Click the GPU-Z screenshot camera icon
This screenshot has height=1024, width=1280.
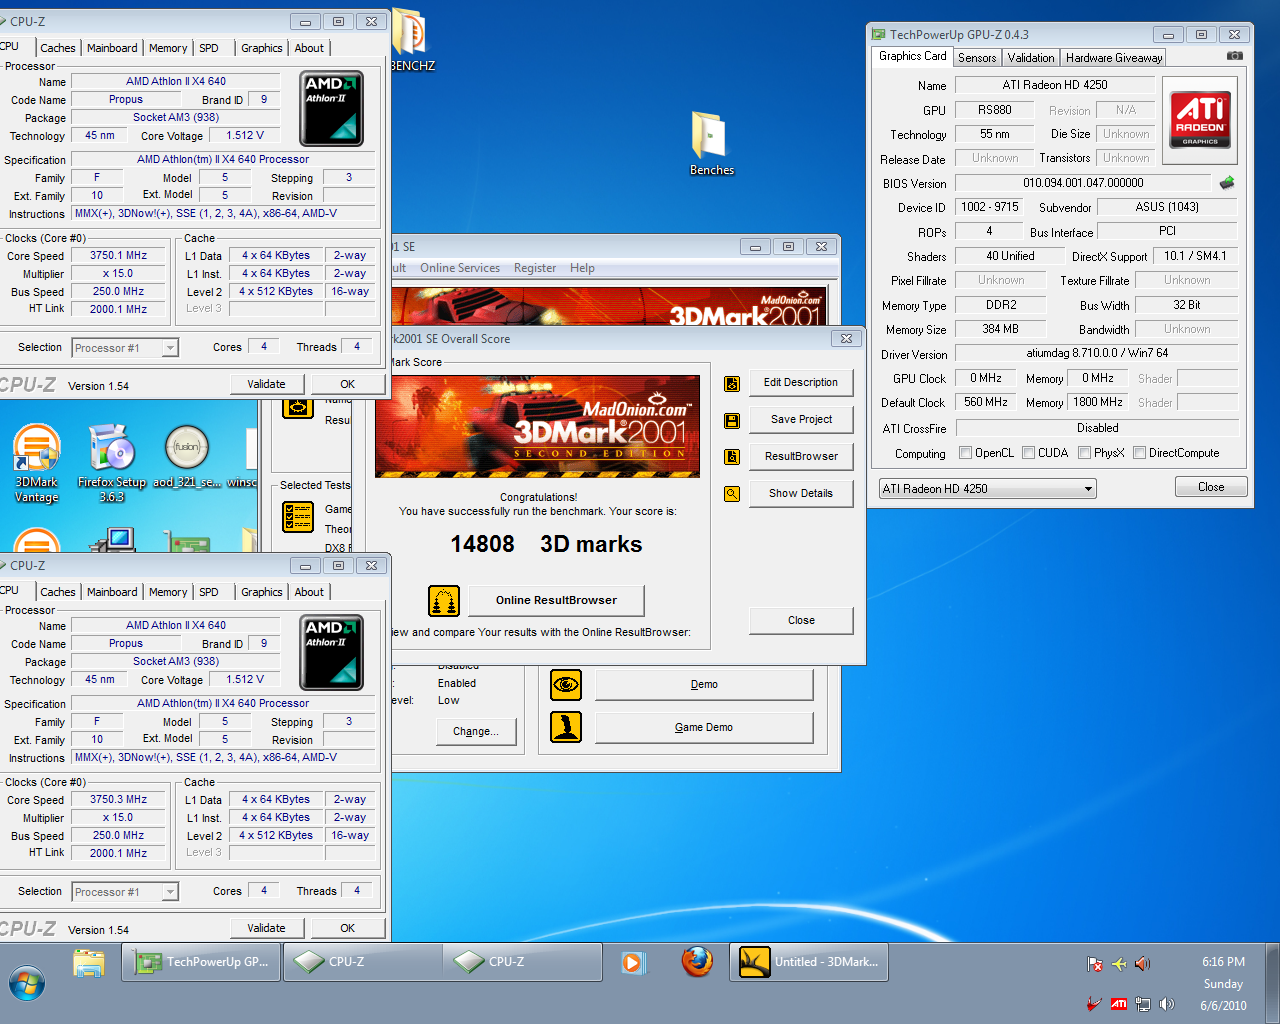(x=1235, y=56)
